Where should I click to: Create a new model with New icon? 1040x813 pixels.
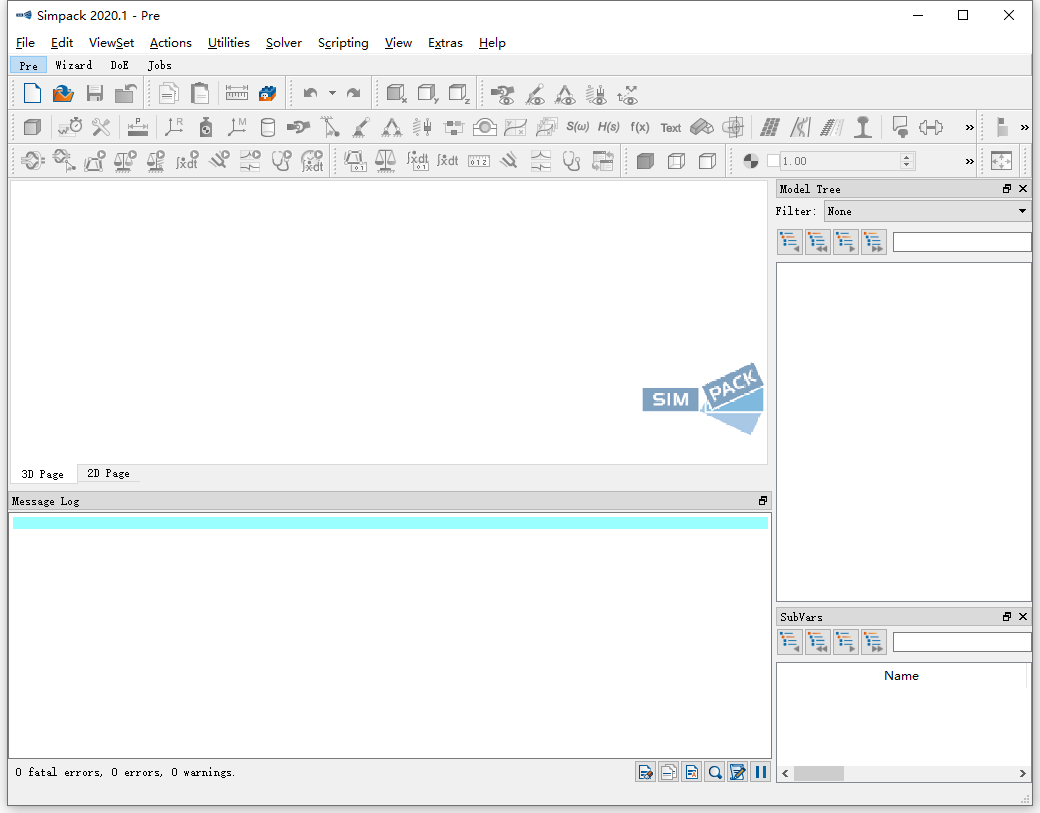(x=32, y=94)
